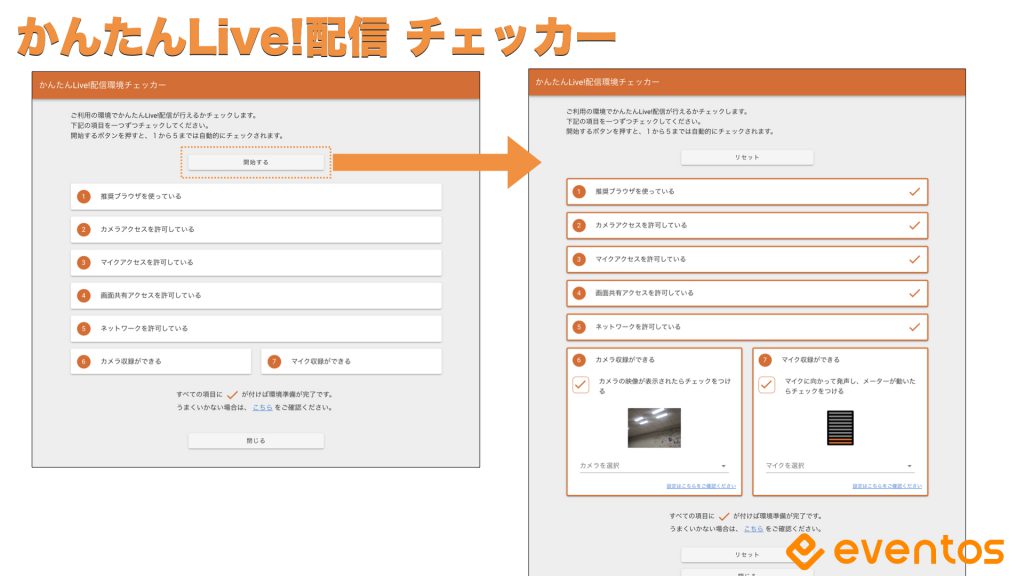Click badge 6 in right window camera card
Screen dimensions: 1024x576
(579, 360)
